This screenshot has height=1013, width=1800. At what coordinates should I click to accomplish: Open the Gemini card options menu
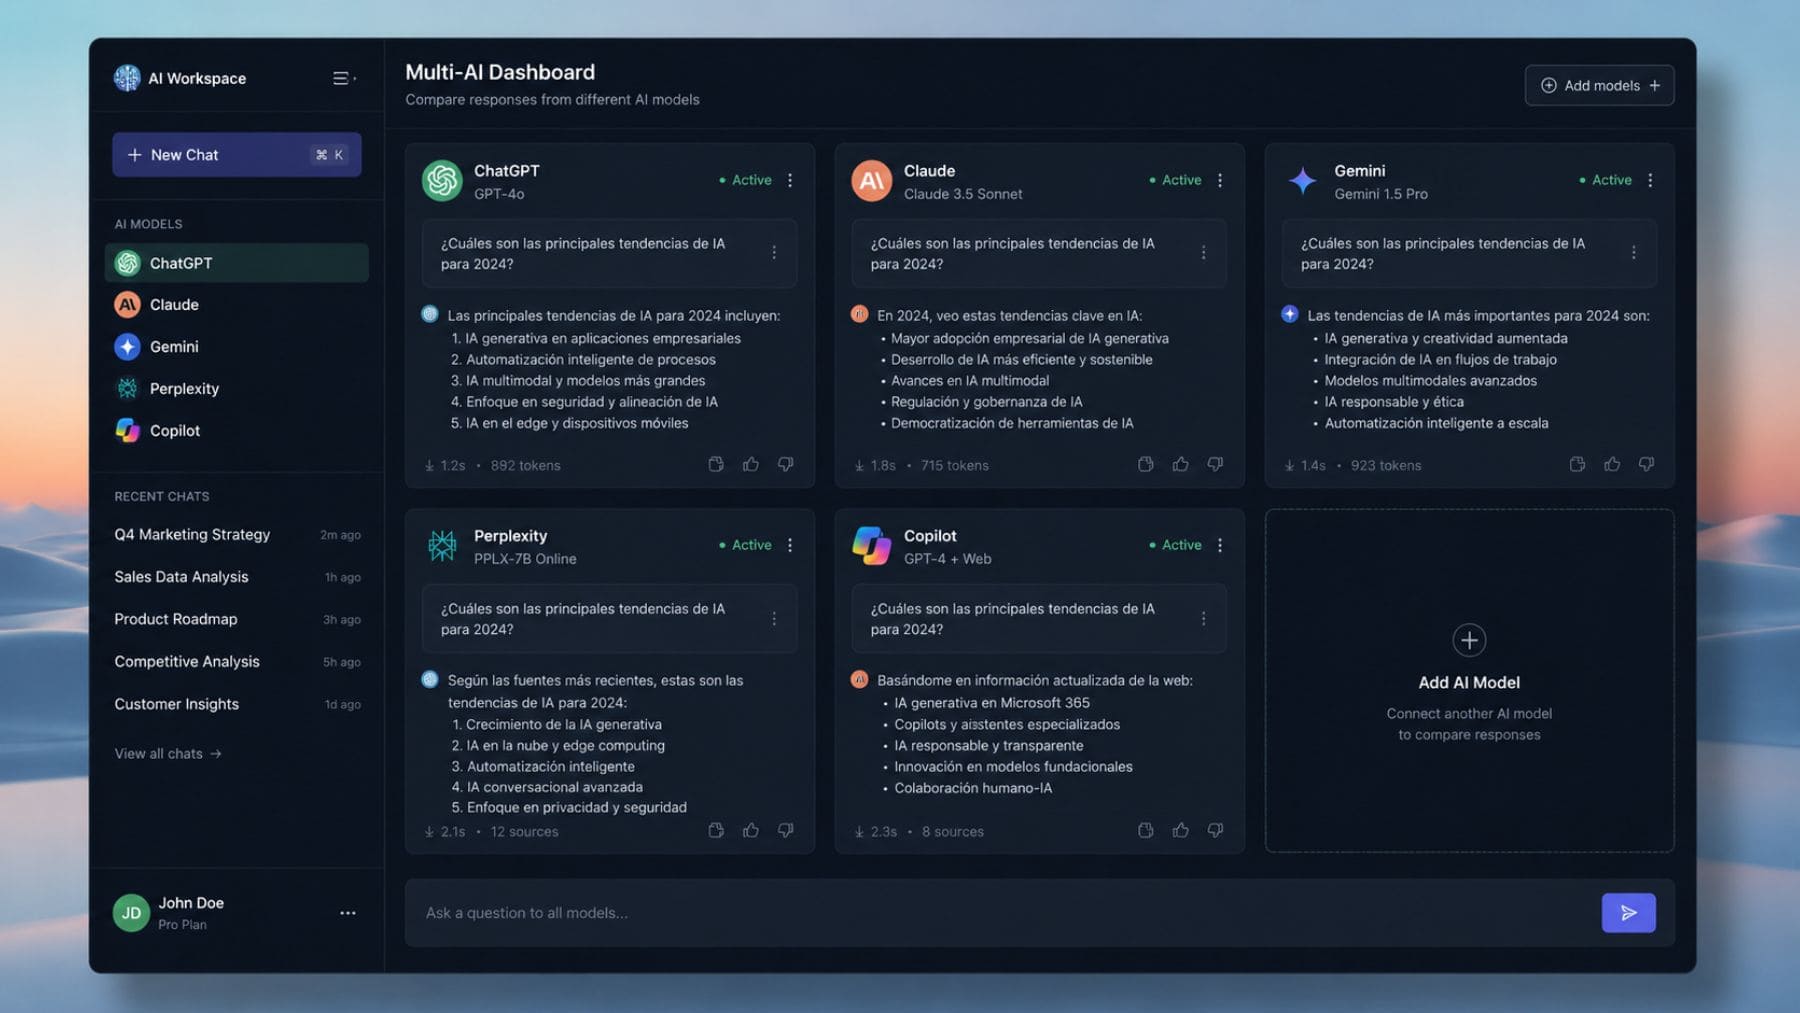pyautogui.click(x=1650, y=180)
